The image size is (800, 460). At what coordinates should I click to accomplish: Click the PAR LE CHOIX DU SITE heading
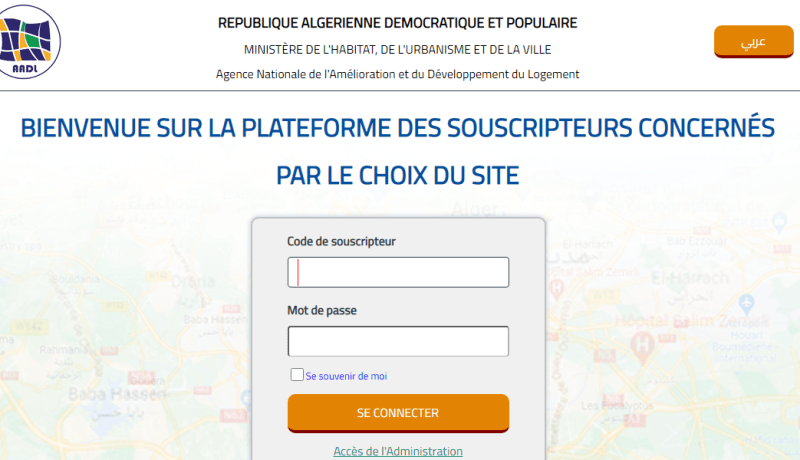click(x=397, y=175)
